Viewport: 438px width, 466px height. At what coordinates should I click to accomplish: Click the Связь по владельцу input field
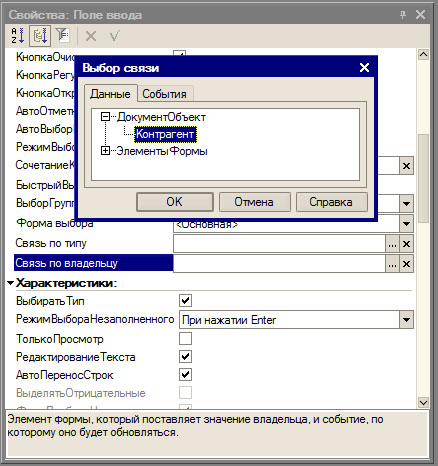coord(279,264)
